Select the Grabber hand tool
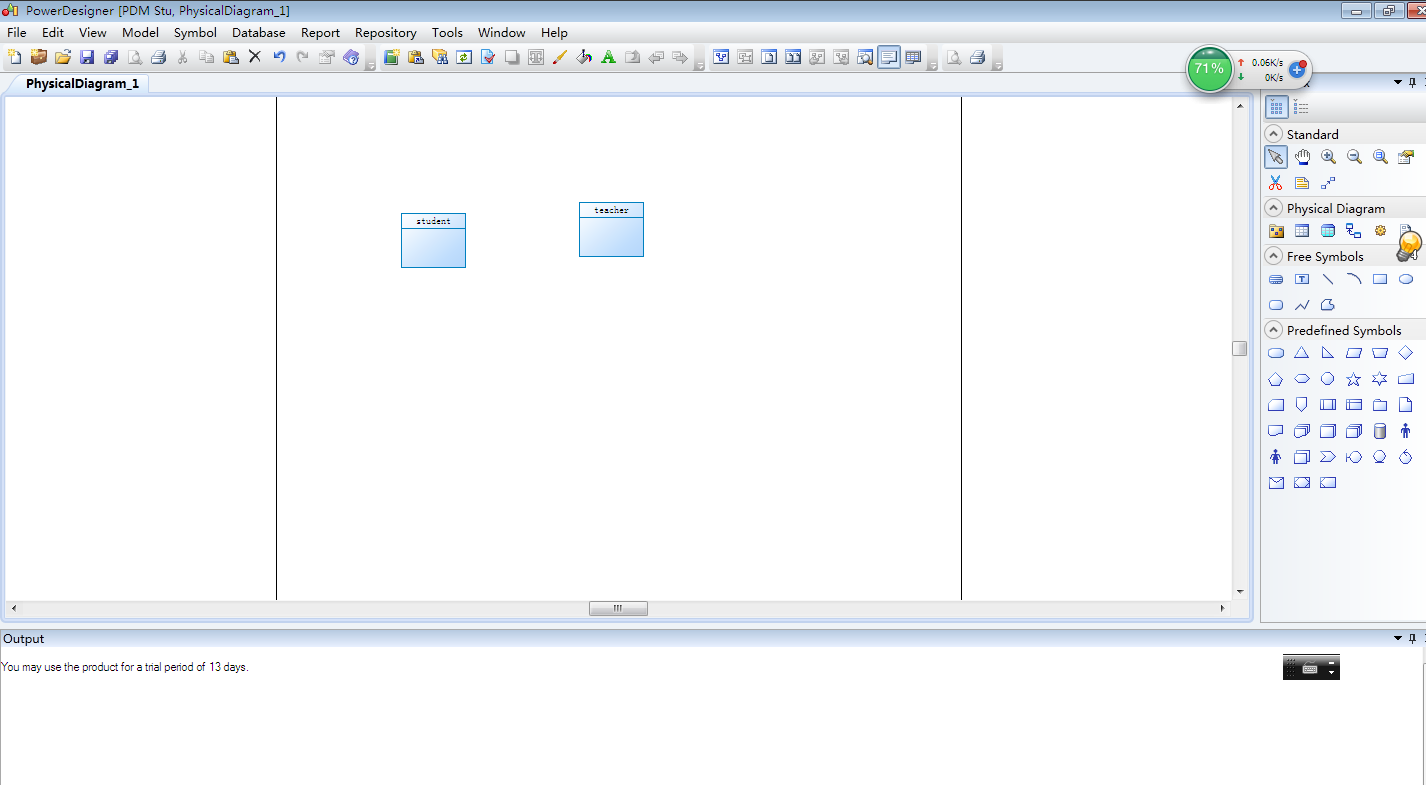Screen dimensions: 1426x785 click(1302, 157)
